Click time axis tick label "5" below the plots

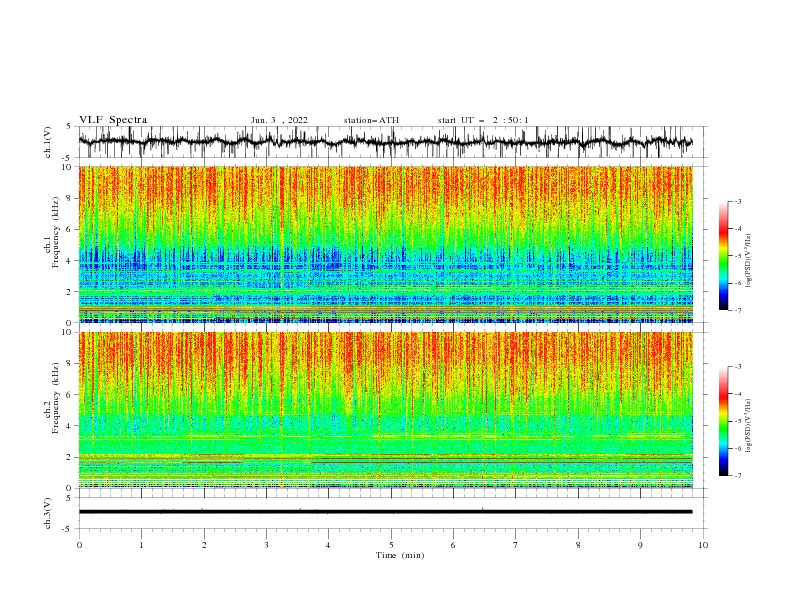391,545
